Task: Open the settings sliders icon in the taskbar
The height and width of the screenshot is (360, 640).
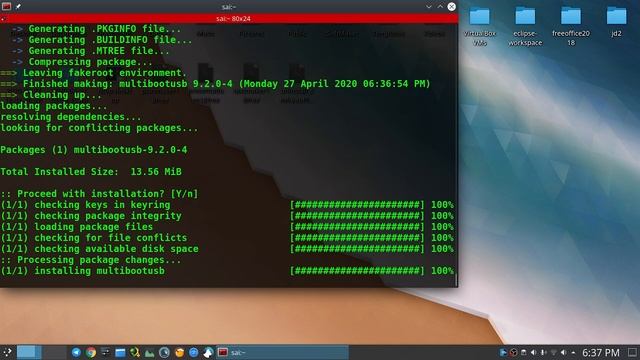Action: coord(105,352)
